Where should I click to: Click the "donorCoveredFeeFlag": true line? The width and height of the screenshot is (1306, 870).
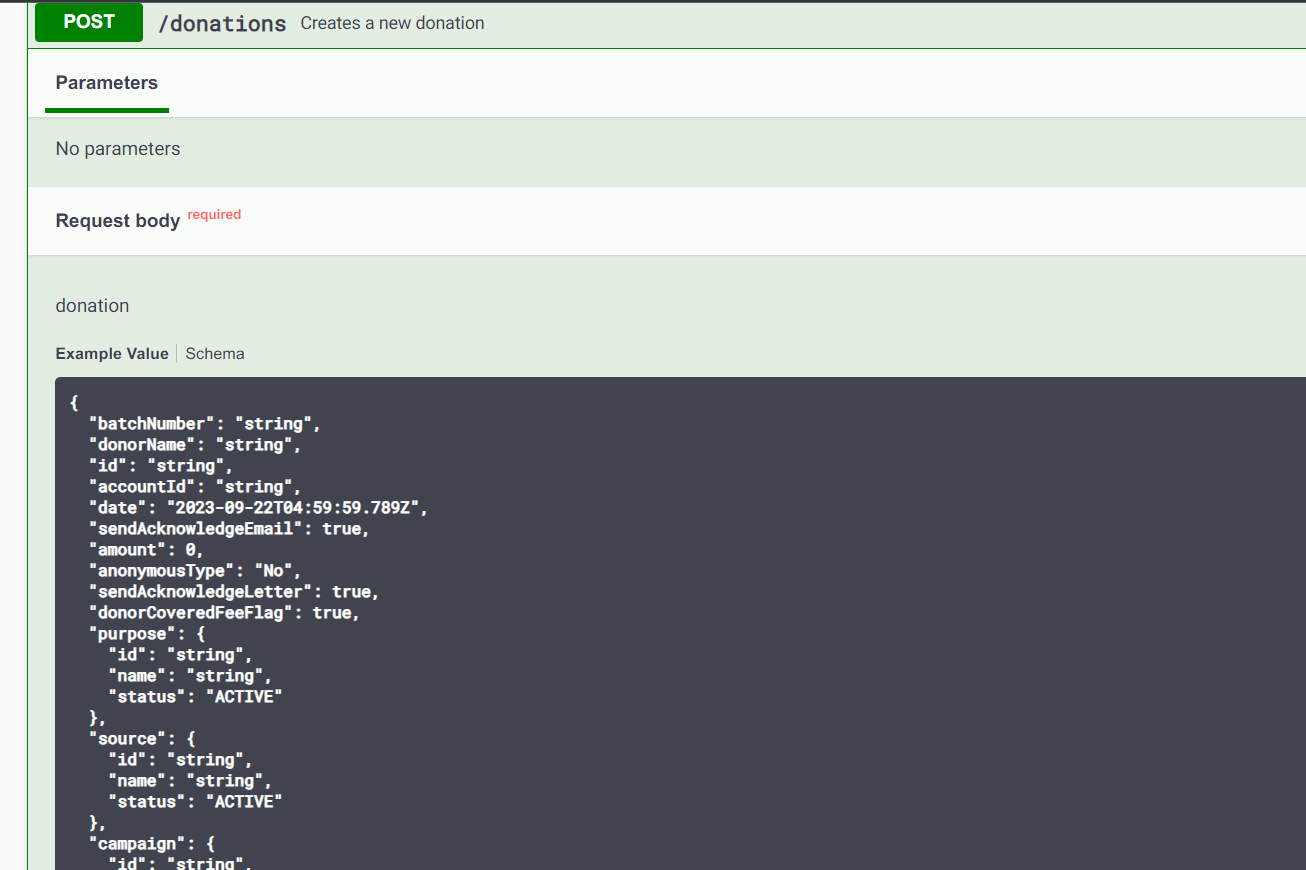point(225,613)
